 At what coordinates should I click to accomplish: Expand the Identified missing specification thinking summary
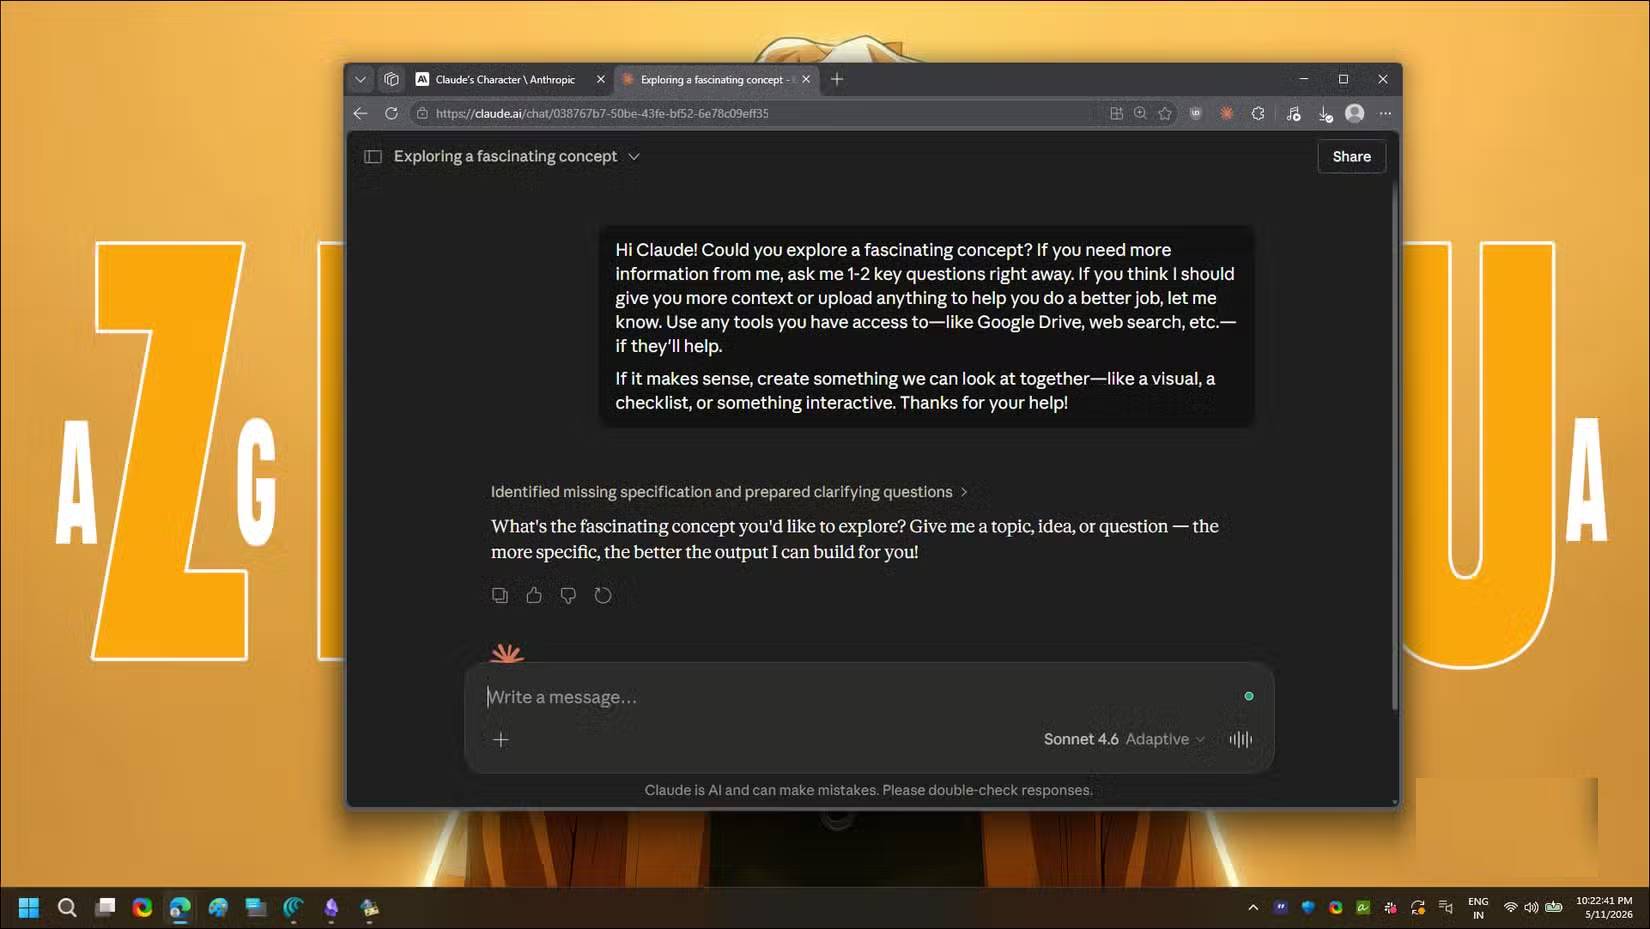tap(729, 492)
